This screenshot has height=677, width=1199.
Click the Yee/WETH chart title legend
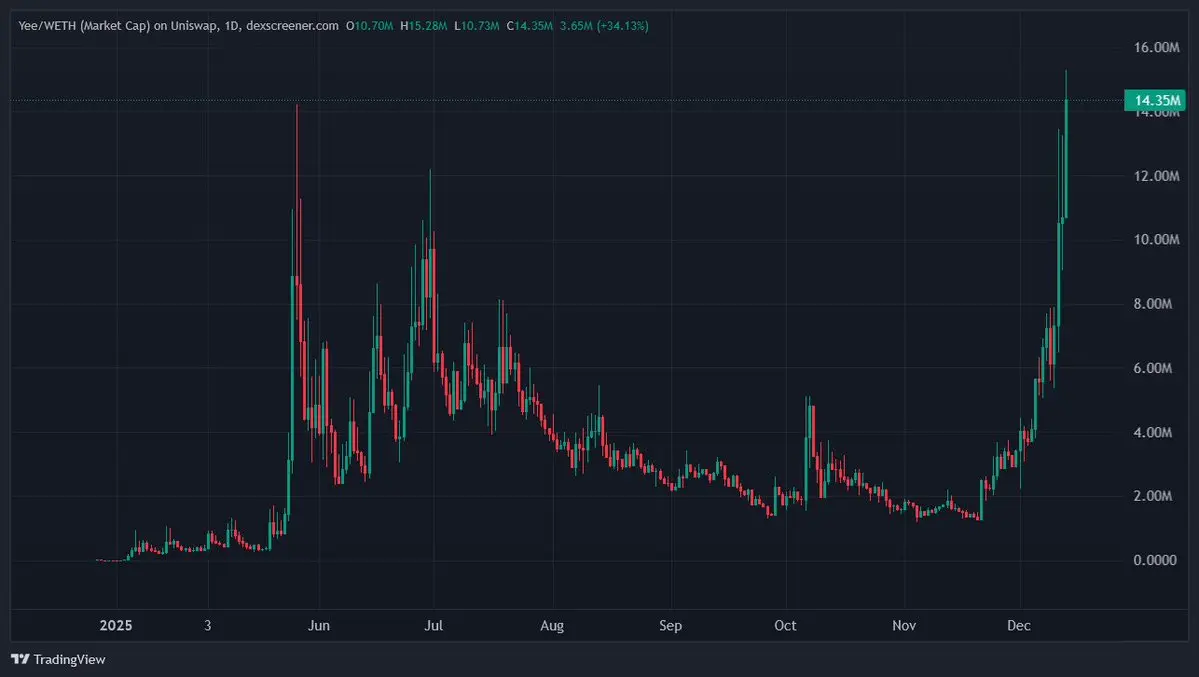point(178,26)
